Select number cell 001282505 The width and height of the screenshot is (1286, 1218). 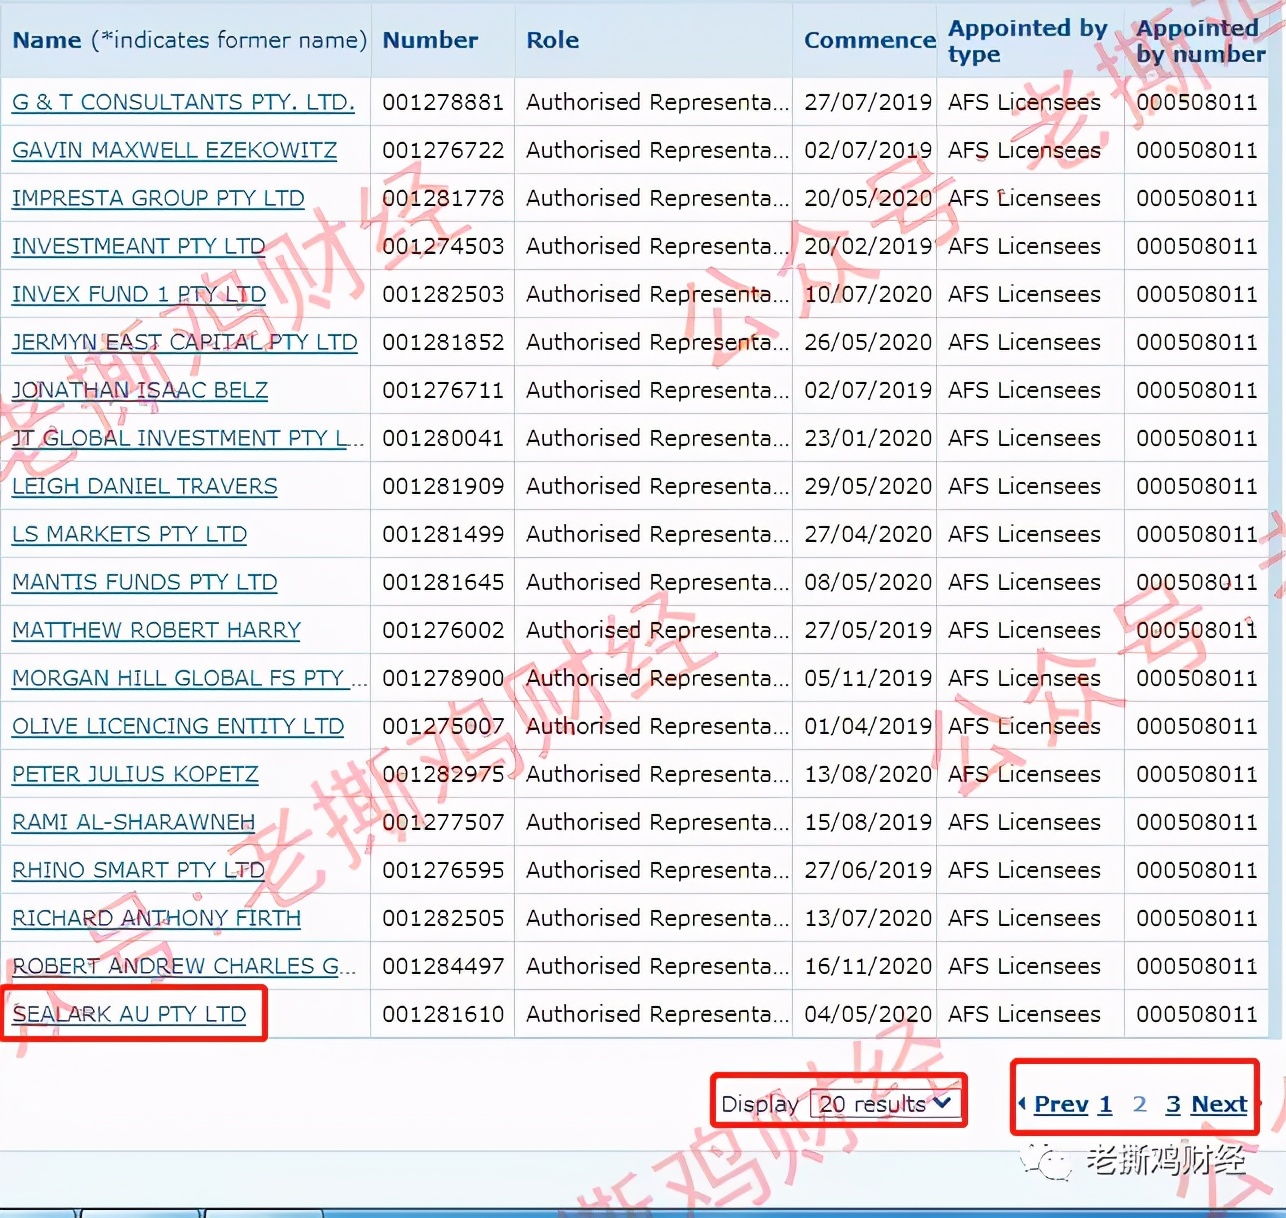point(443,918)
